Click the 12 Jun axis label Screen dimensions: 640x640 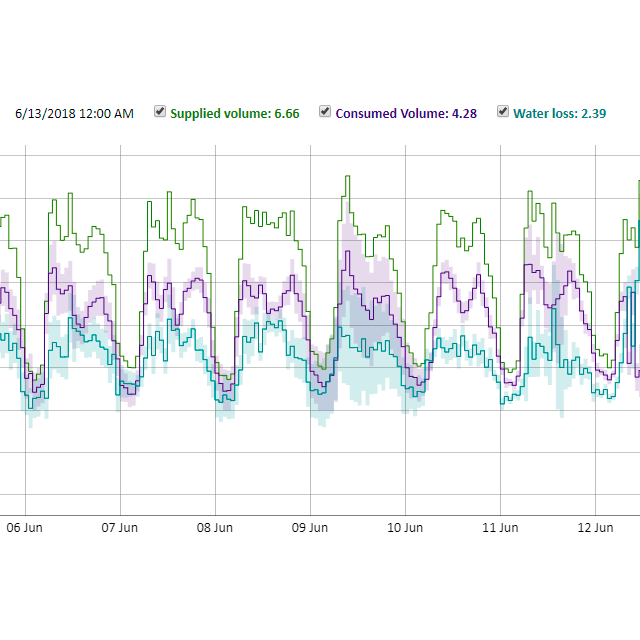point(596,527)
